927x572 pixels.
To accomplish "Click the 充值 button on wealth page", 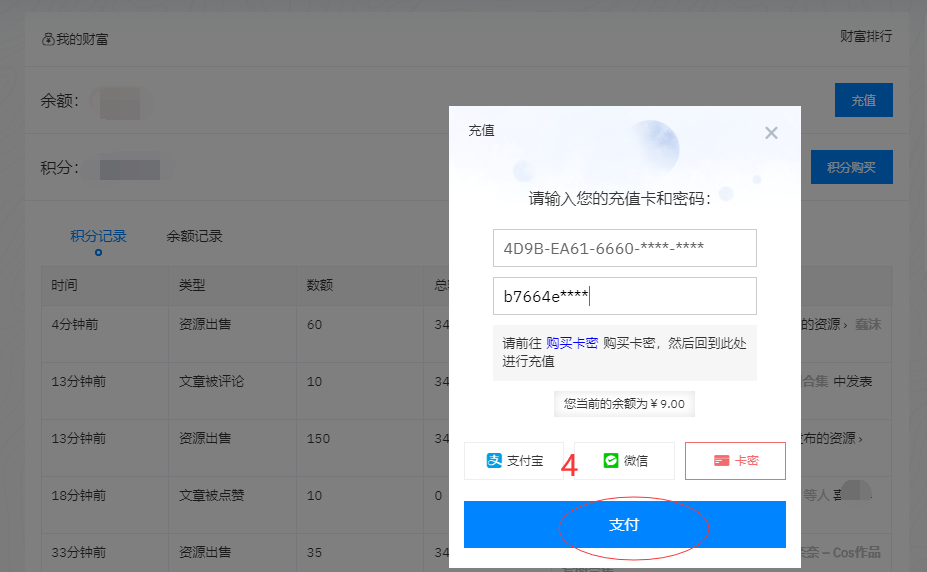I will (x=864, y=100).
